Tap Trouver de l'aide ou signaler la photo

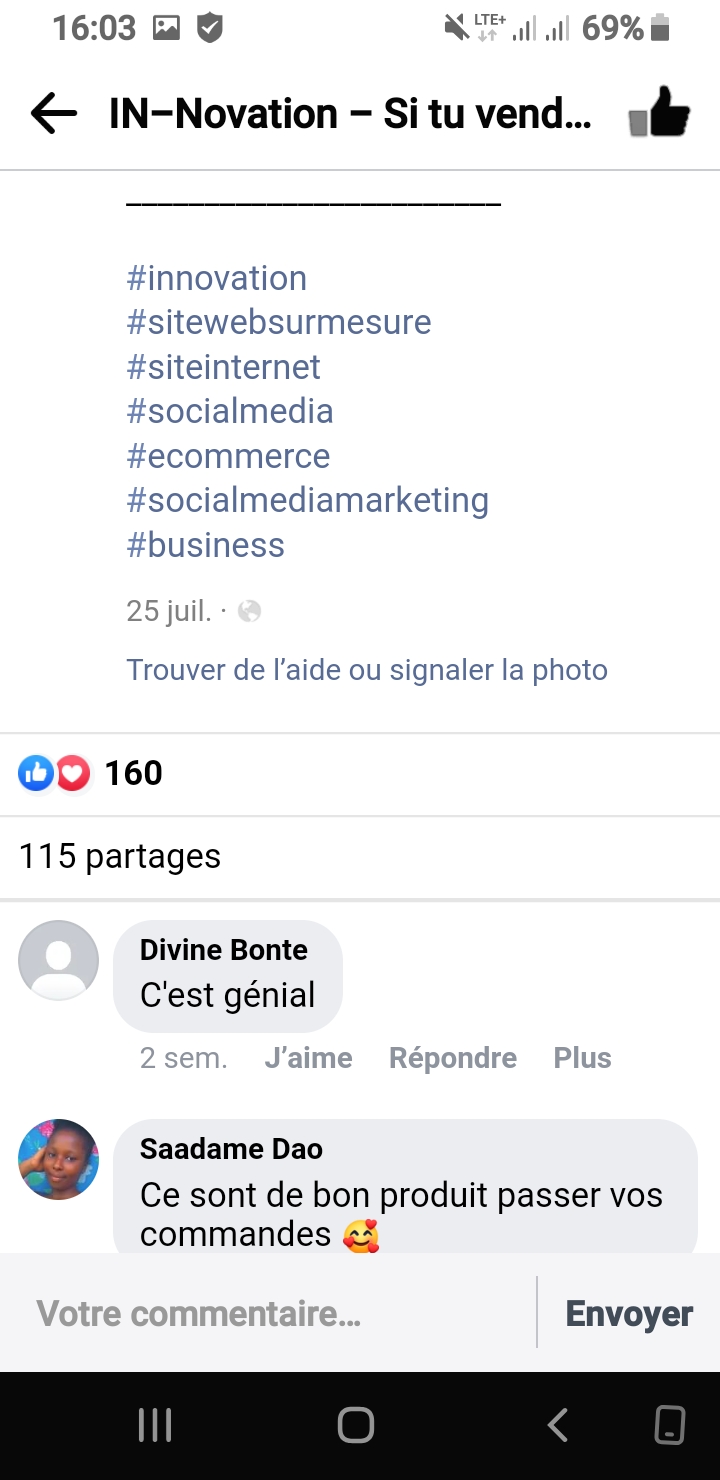367,669
